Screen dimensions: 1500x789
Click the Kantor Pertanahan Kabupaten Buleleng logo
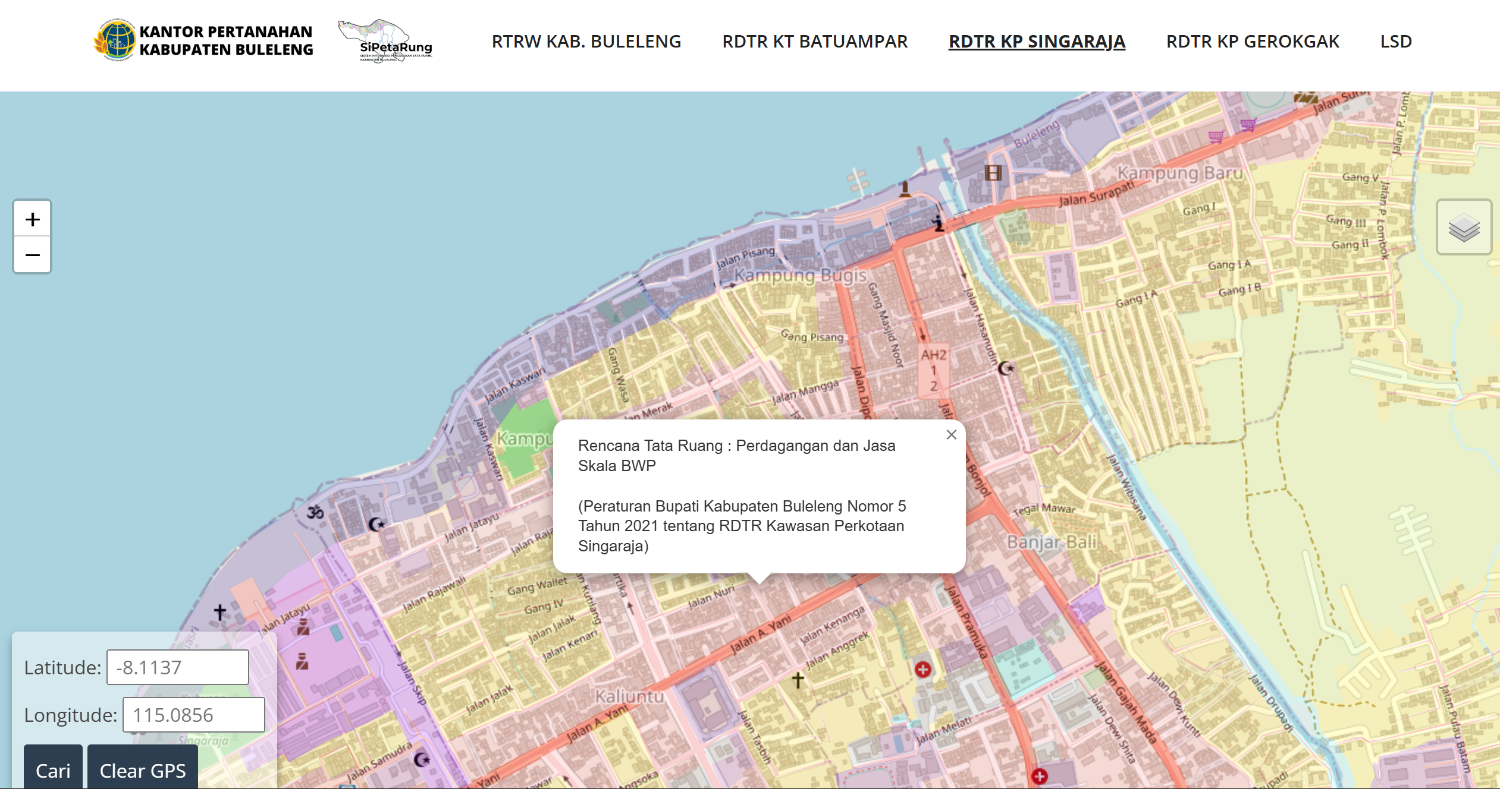203,41
